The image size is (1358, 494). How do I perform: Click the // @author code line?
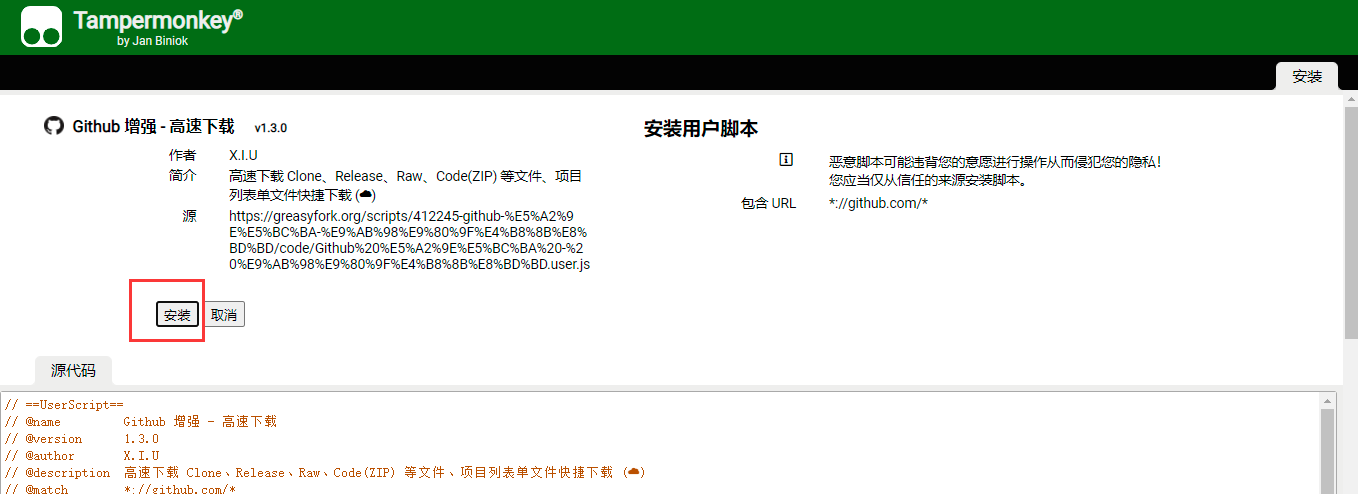[82, 456]
